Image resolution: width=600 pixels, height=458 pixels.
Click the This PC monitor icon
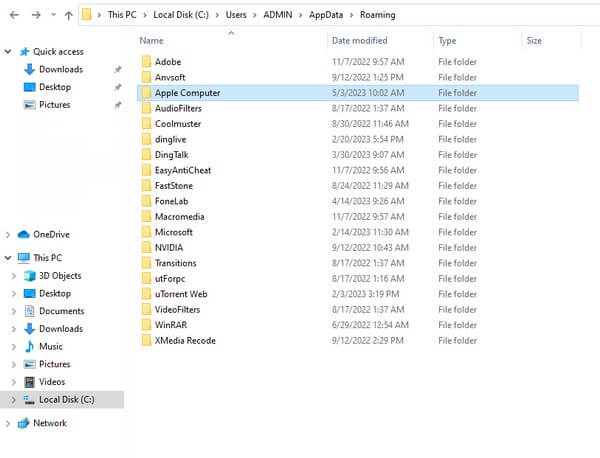(x=24, y=258)
